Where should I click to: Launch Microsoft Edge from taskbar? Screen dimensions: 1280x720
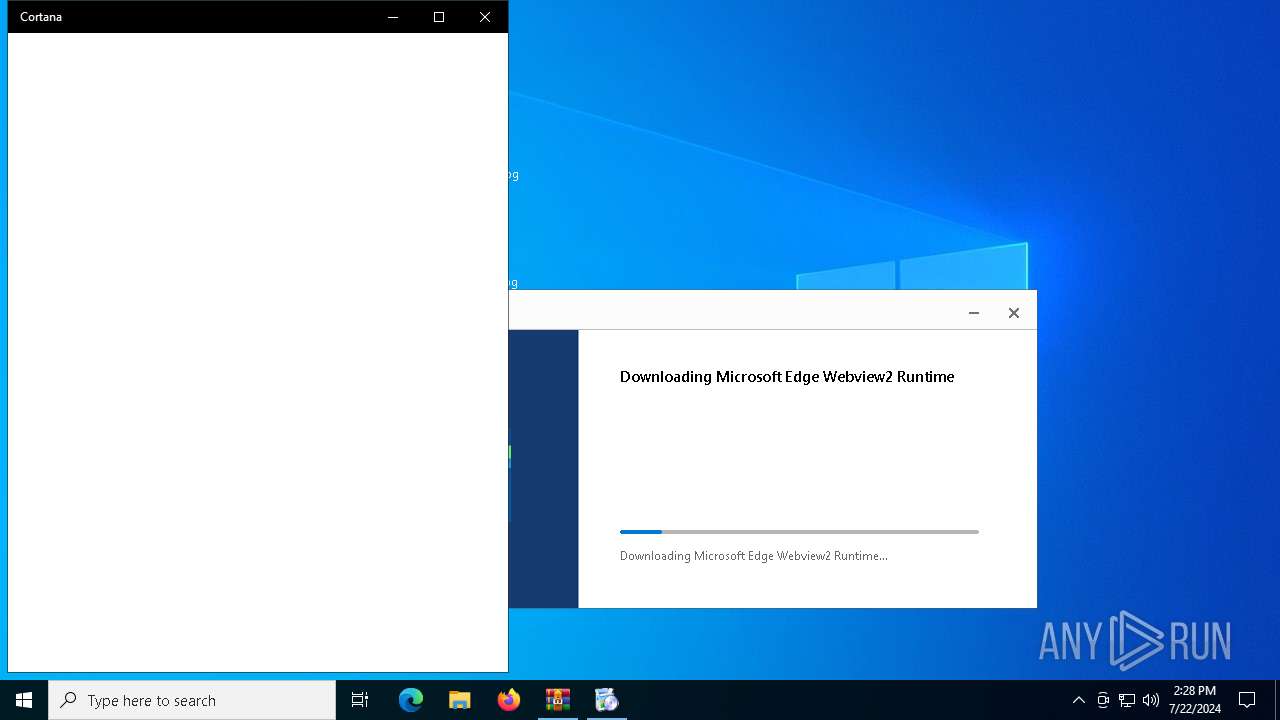pyautogui.click(x=411, y=700)
